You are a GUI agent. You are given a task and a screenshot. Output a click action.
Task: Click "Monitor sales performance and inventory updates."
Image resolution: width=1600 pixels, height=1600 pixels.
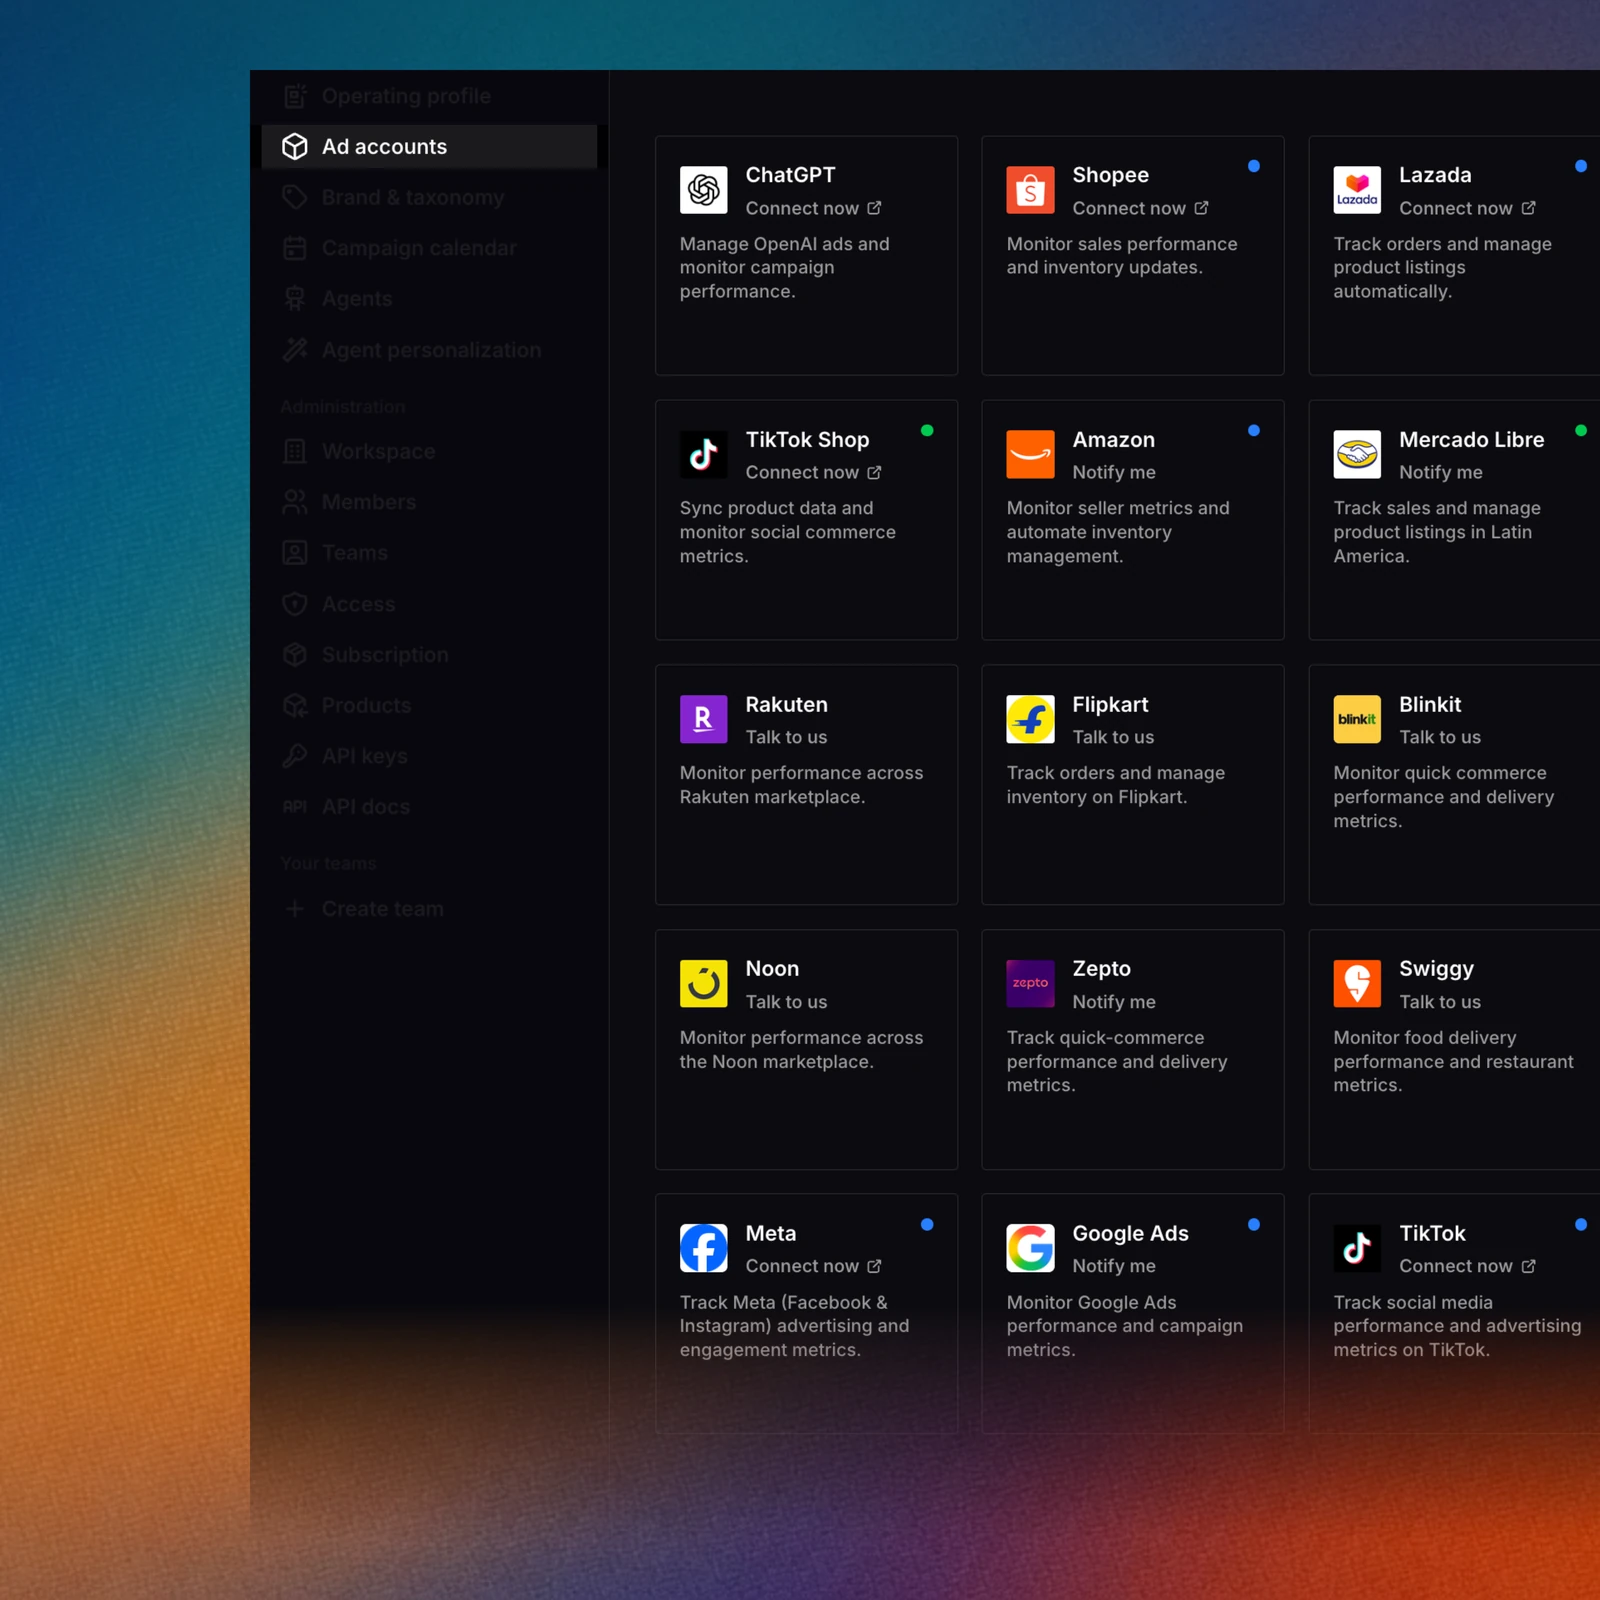(x=1122, y=256)
